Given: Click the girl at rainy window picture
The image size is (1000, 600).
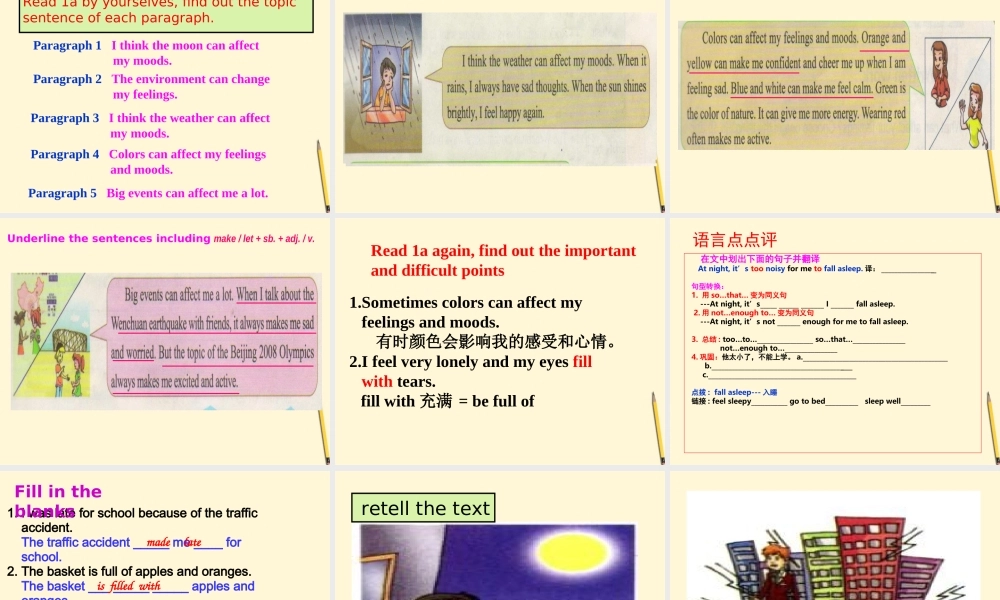Looking at the screenshot, I should (x=383, y=83).
